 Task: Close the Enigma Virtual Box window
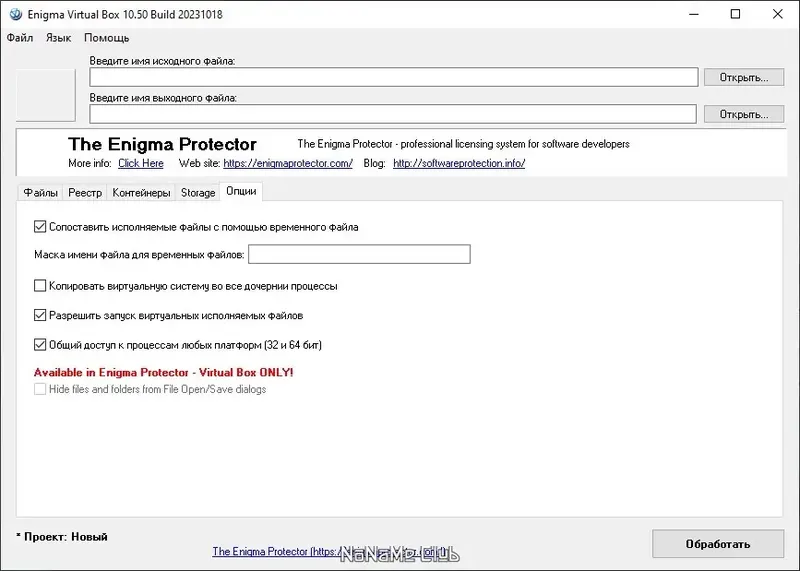(x=778, y=14)
